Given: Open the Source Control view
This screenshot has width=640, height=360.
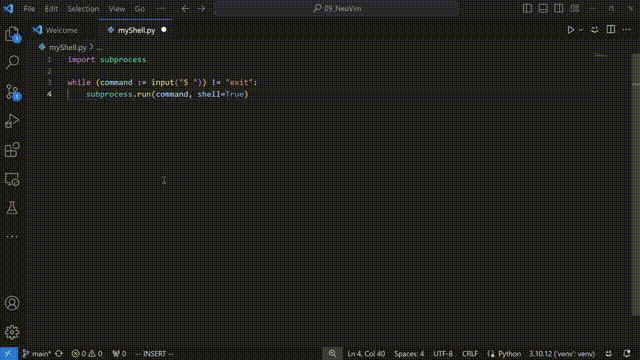Looking at the screenshot, I should tap(12, 92).
